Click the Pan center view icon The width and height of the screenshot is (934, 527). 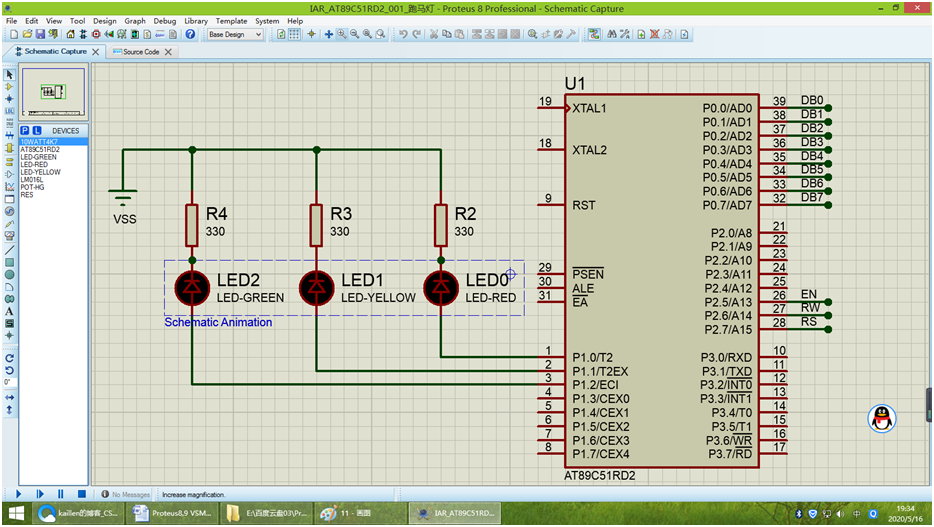click(328, 35)
